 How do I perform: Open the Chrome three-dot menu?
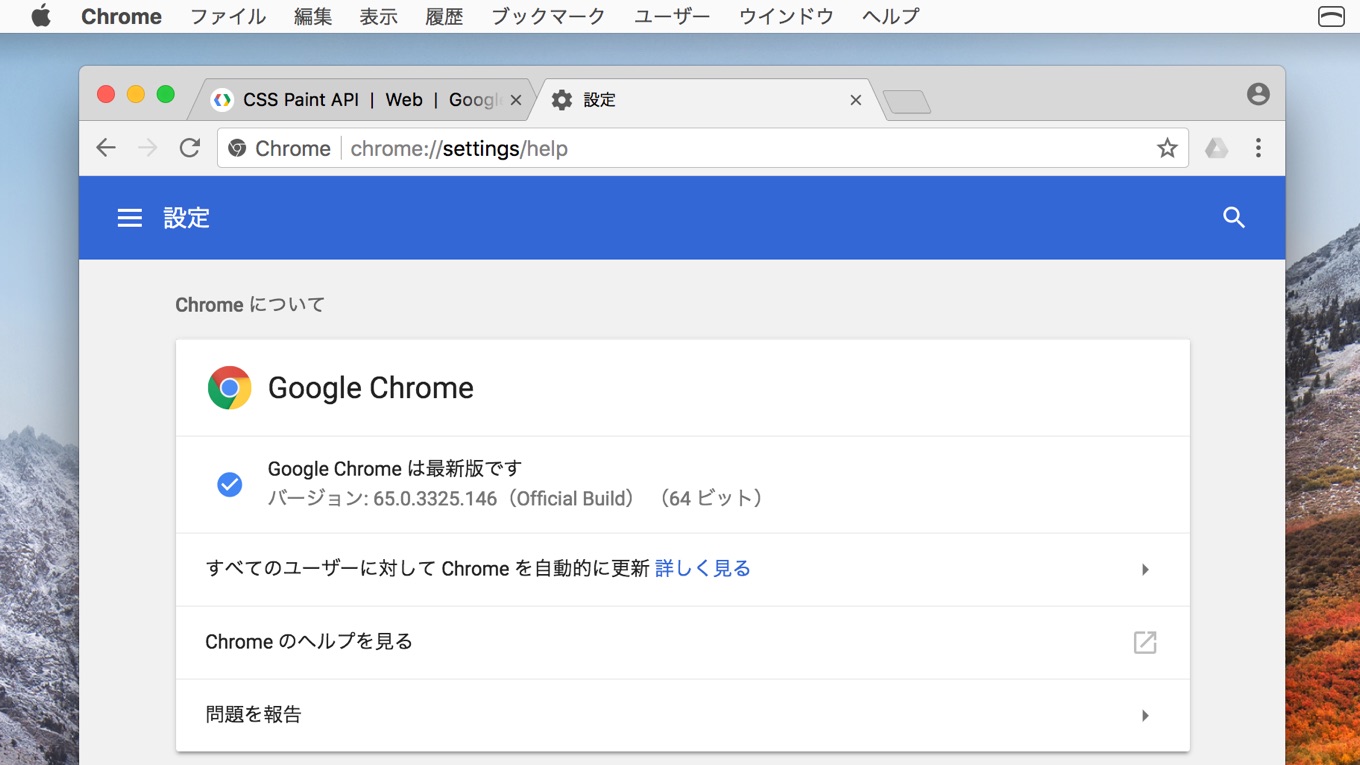point(1258,147)
